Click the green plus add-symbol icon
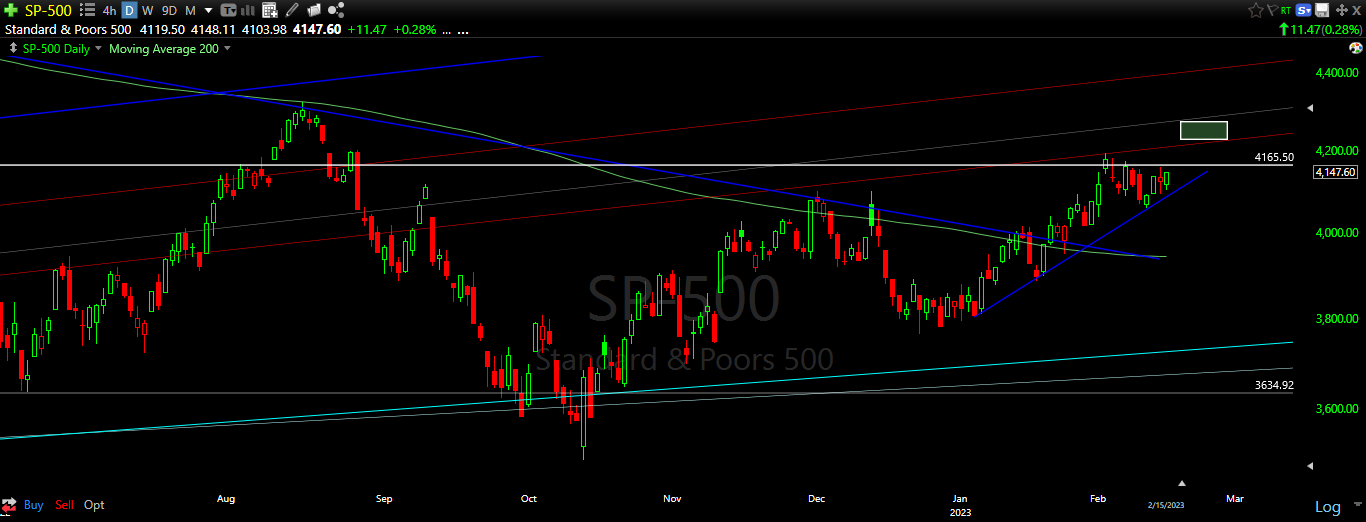Image resolution: width=1366 pixels, height=522 pixels. tap(11, 10)
